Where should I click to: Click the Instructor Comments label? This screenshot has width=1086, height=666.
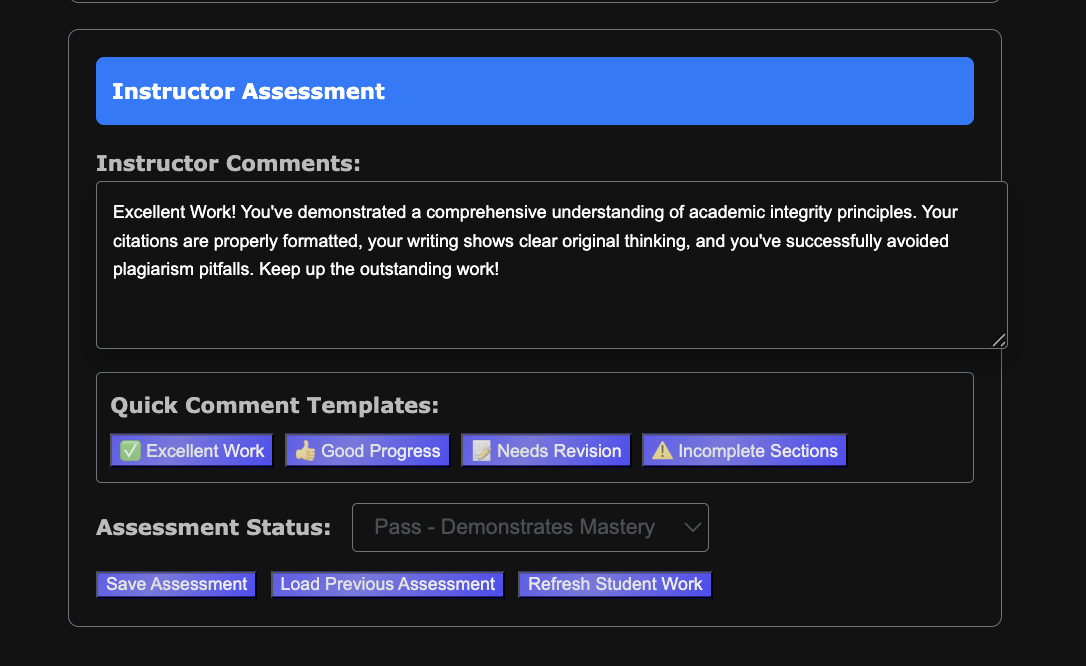pos(228,163)
